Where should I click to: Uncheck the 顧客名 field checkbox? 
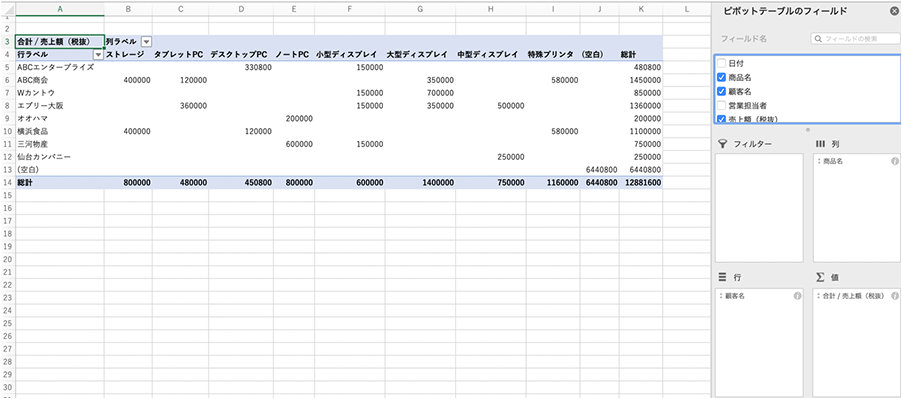(x=721, y=91)
